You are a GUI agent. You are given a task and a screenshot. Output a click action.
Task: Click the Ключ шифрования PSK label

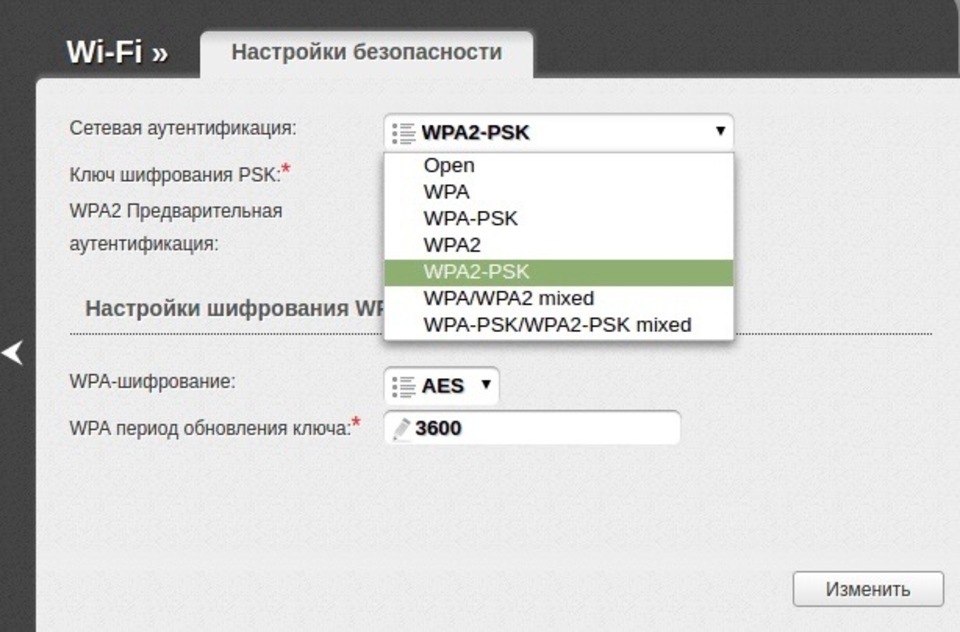click(174, 174)
